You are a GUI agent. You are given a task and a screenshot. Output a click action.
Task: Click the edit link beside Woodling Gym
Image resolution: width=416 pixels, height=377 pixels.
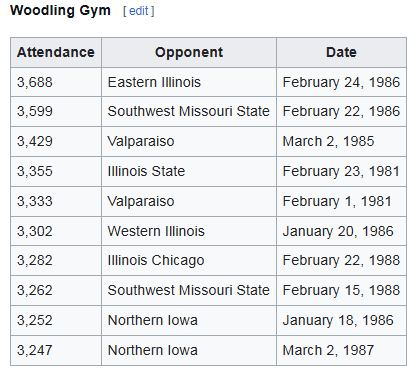pos(138,11)
